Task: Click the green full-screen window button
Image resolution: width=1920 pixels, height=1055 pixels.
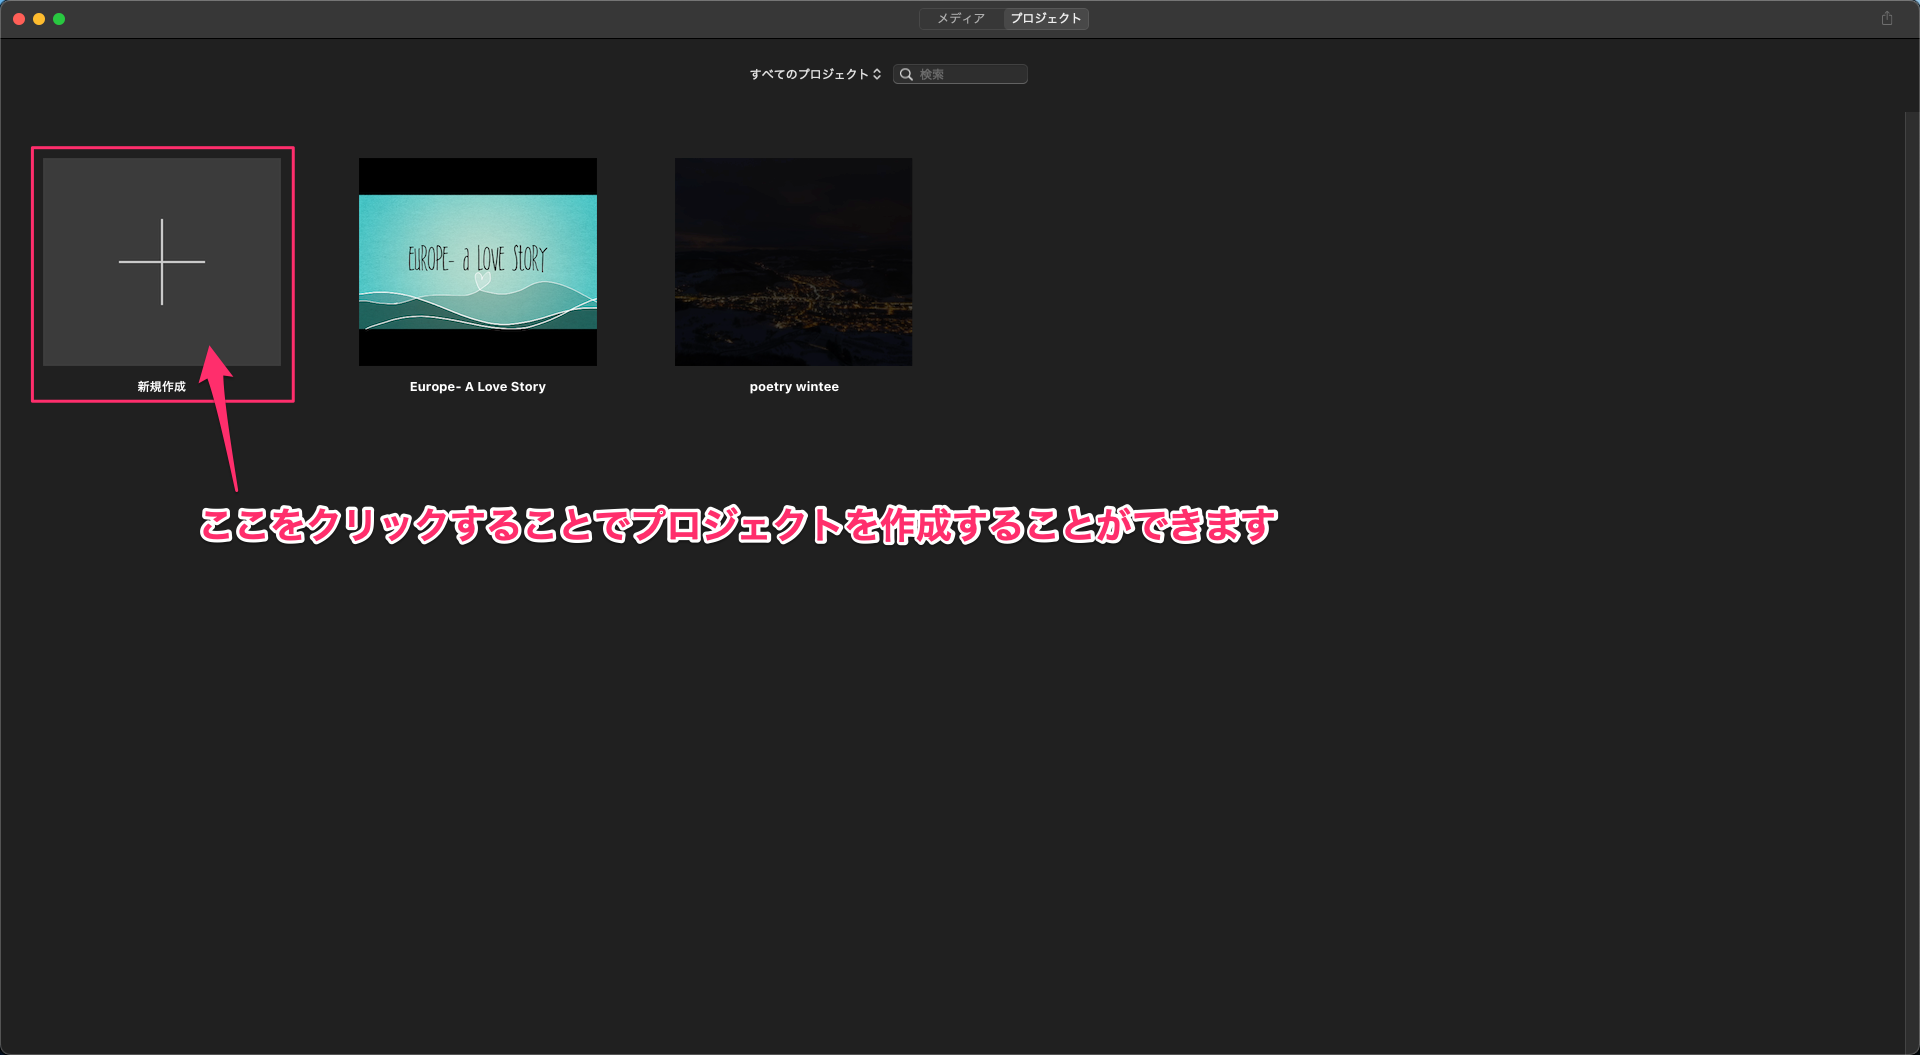Action: pos(59,19)
